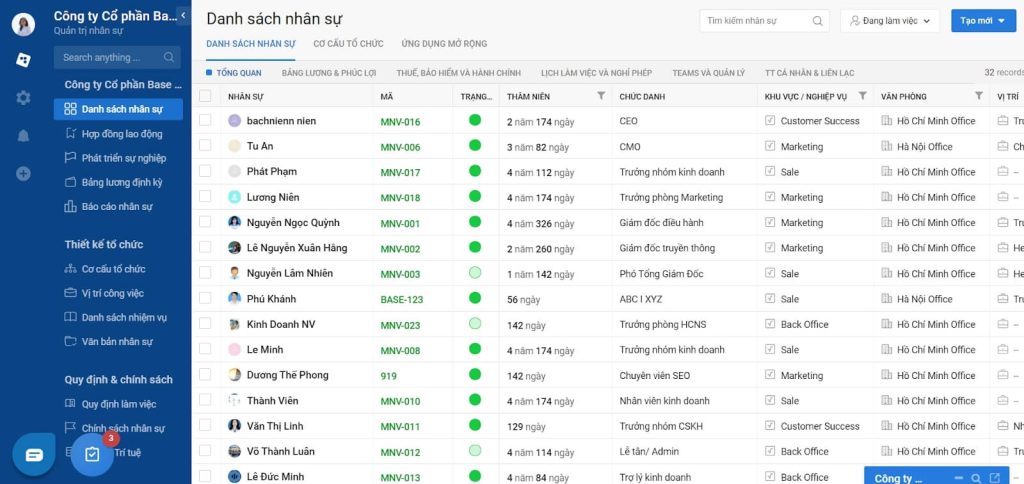Pop out the Công ty chat widget
Viewport: 1024px width, 484px height.
point(995,478)
